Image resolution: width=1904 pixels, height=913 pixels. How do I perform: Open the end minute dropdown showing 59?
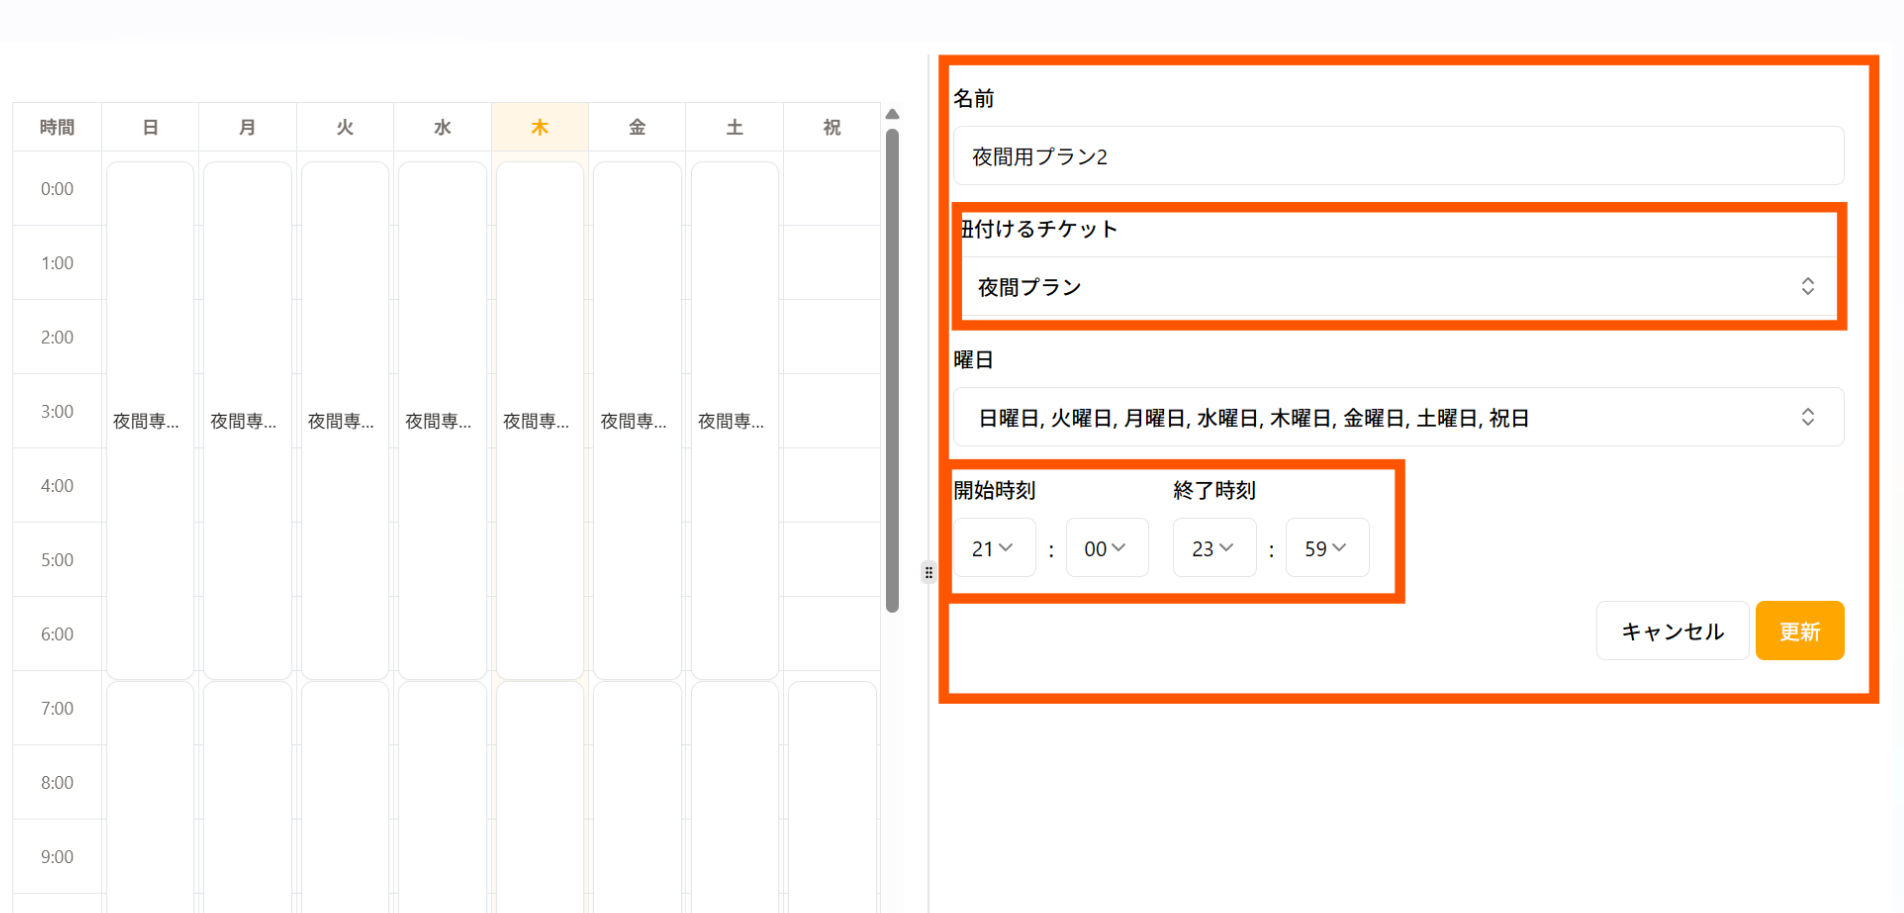(x=1326, y=548)
